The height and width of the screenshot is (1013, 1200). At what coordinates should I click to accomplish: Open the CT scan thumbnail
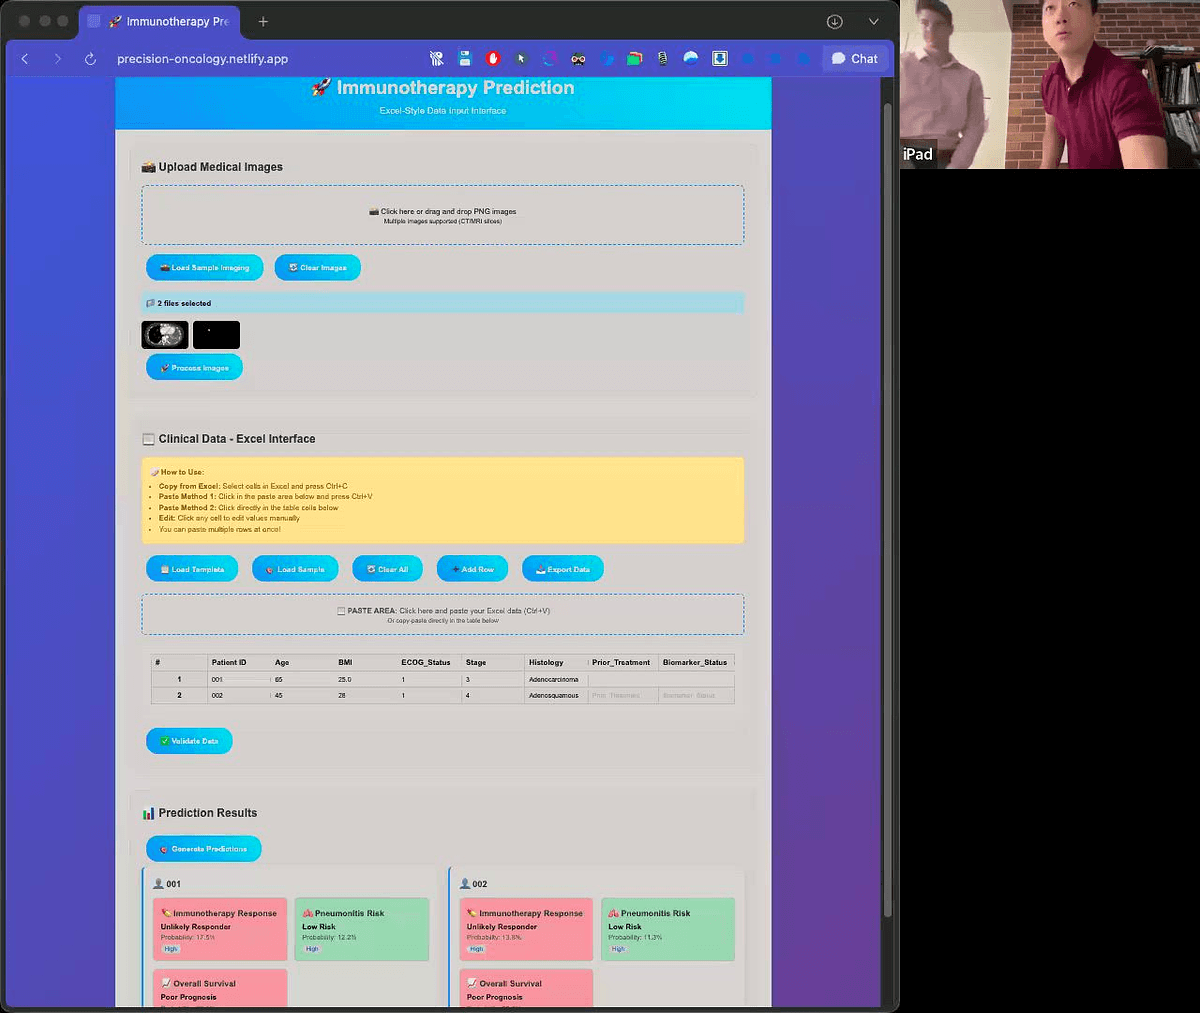(165, 335)
